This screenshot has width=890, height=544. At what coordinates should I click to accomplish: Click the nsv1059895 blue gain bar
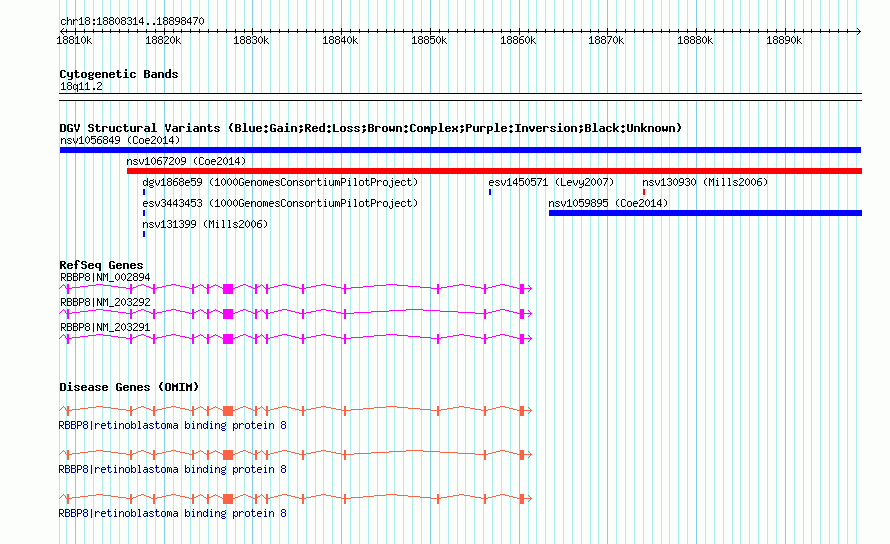(706, 213)
